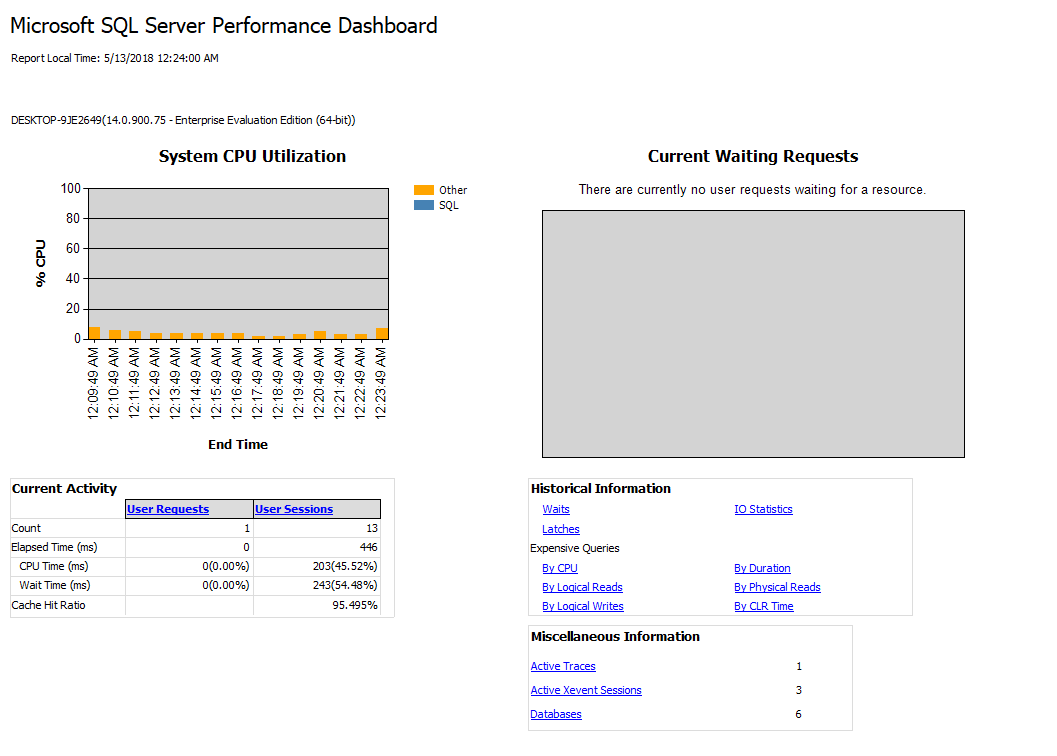Open the User Sessions link
Image resolution: width=1057 pixels, height=756 pixels.
click(294, 509)
